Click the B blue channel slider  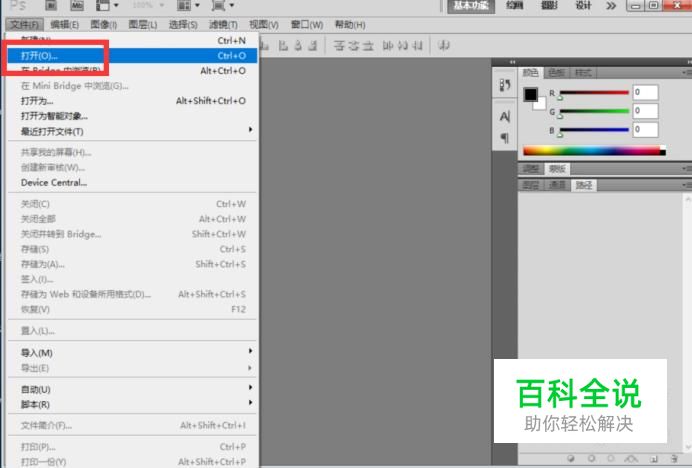coord(594,130)
